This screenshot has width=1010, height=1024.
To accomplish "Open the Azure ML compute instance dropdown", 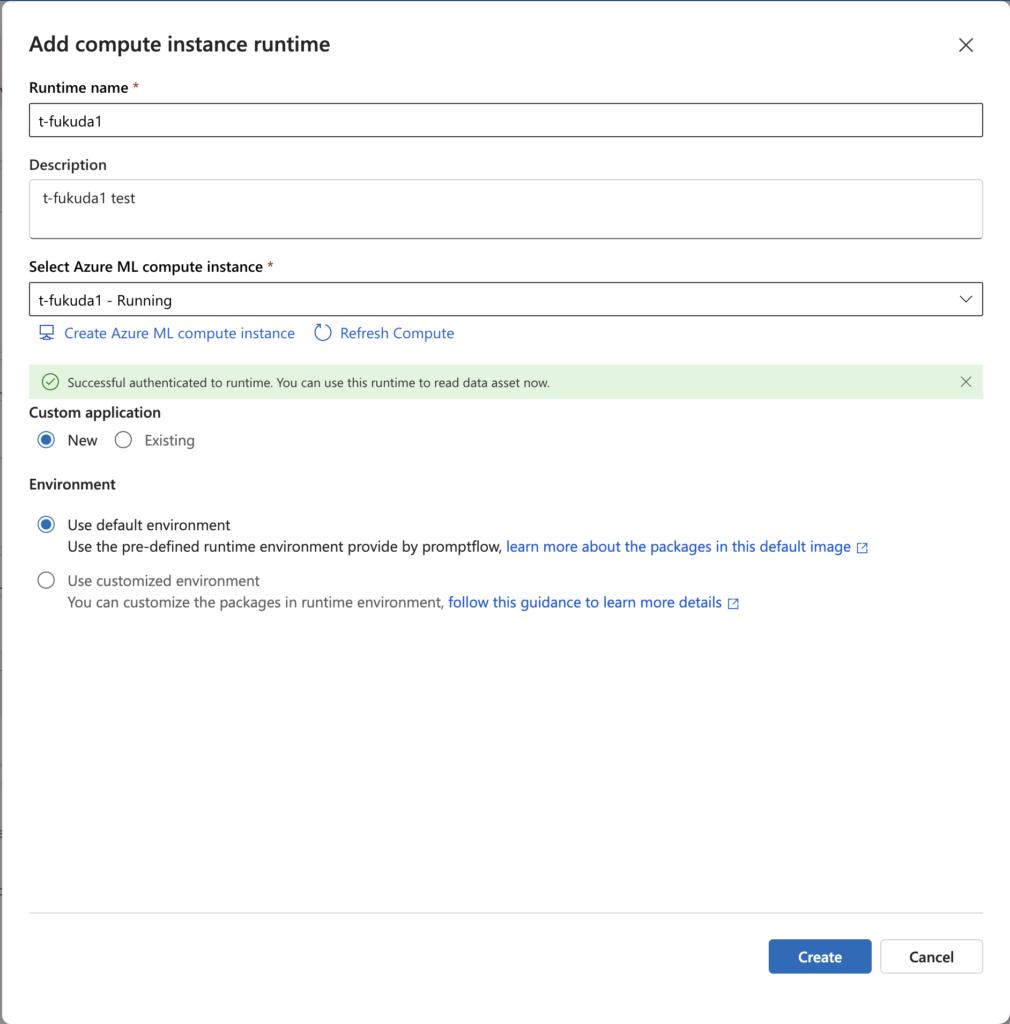I will point(490,300).
